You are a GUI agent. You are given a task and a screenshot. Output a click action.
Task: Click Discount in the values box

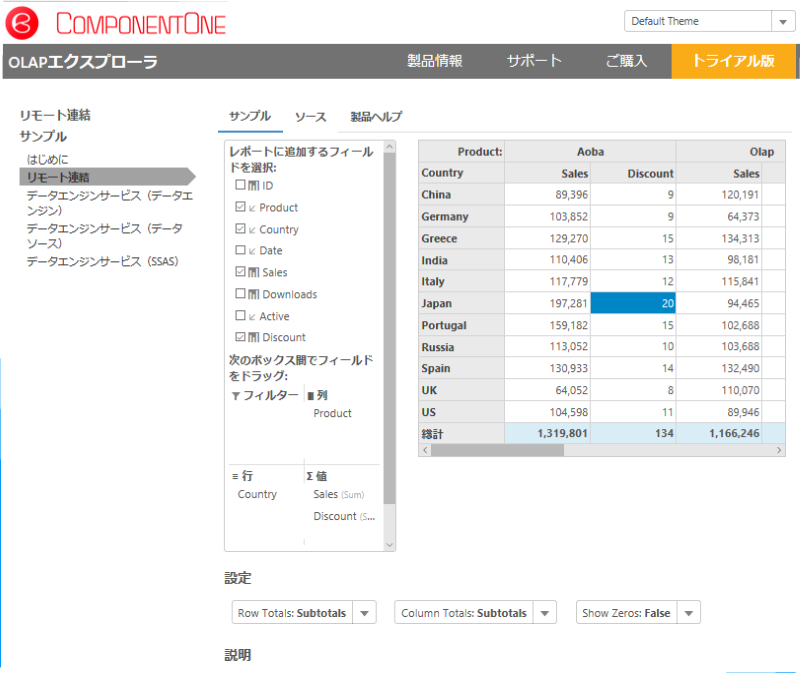pos(344,516)
